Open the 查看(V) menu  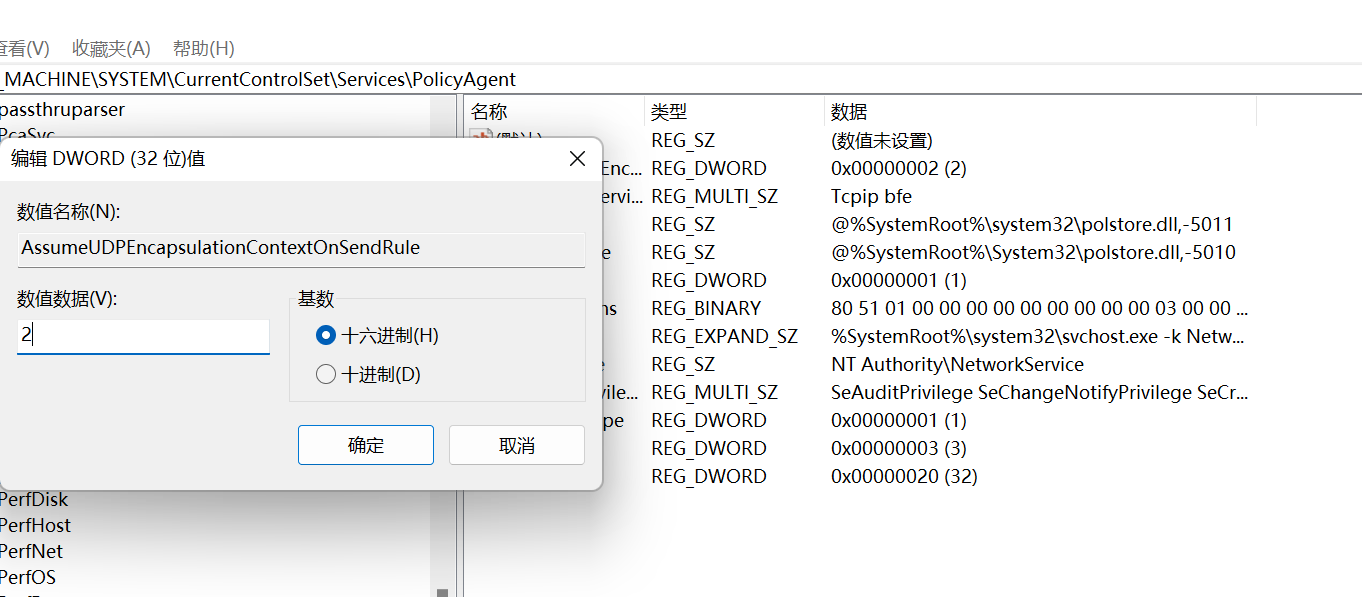click(x=24, y=48)
